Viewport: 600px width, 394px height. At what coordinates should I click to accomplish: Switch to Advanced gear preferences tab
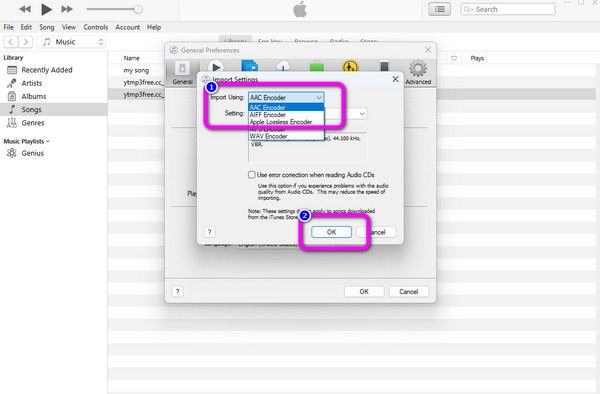(x=418, y=72)
